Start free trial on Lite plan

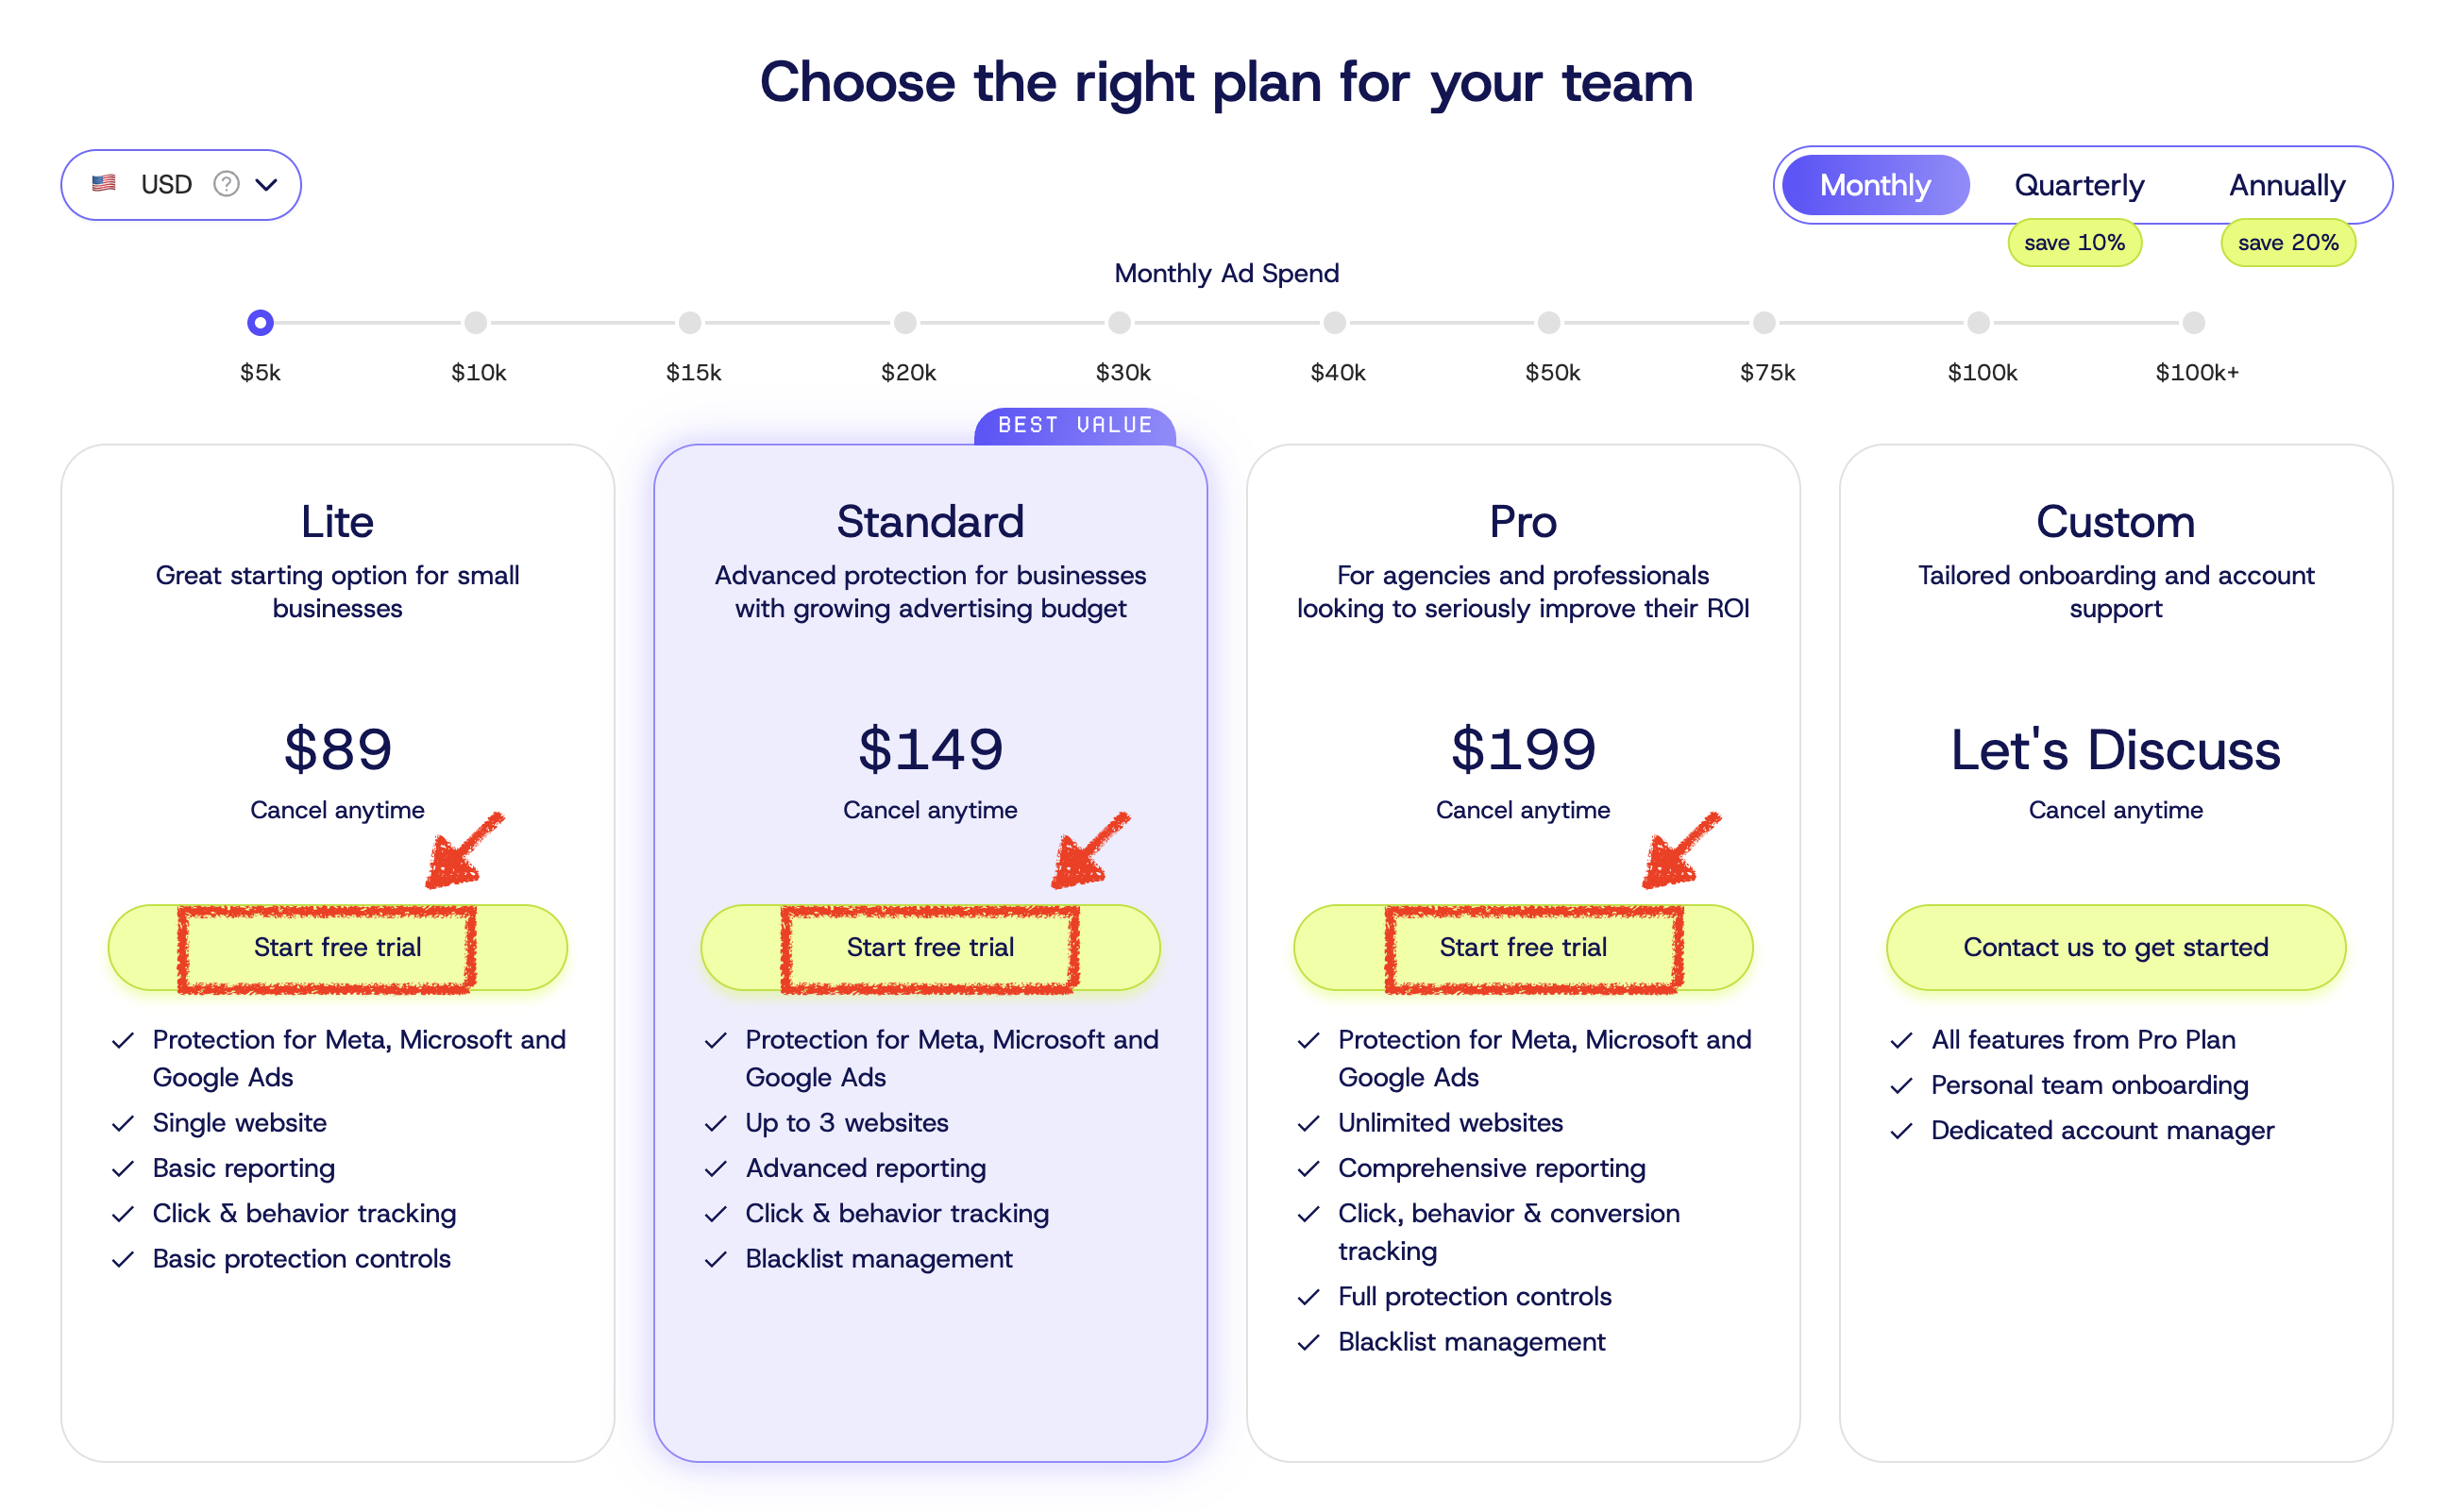point(337,947)
